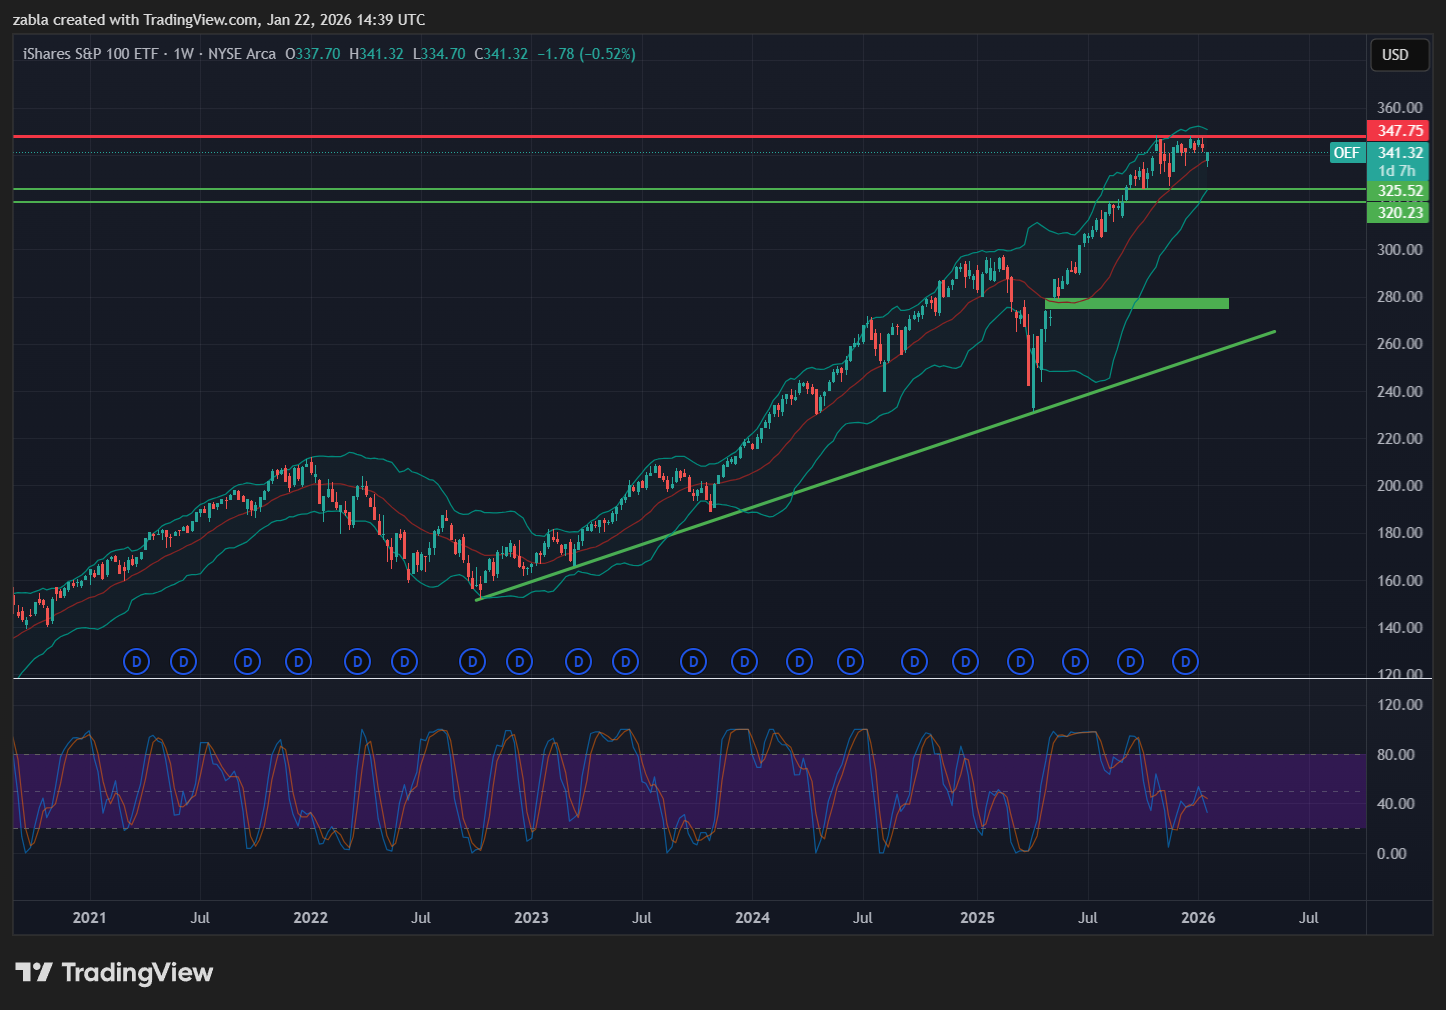Viewport: 1446px width, 1010px height.
Task: Click the rightmost dividend D marker
Action: click(1185, 661)
